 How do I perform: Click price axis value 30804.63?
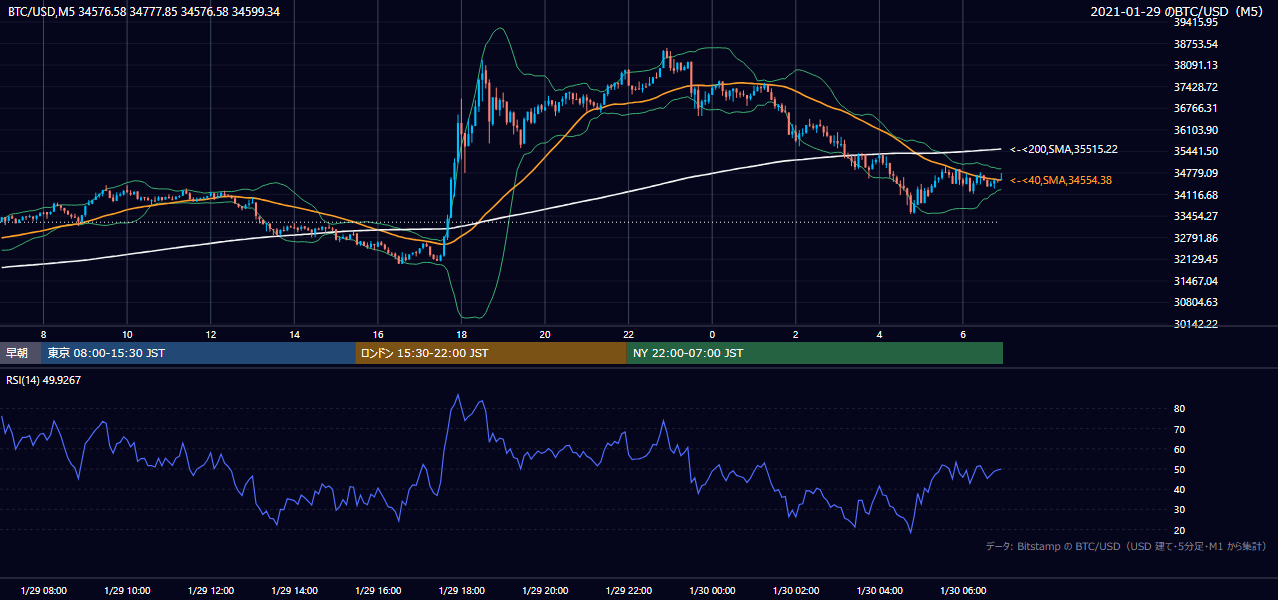[x=1195, y=302]
